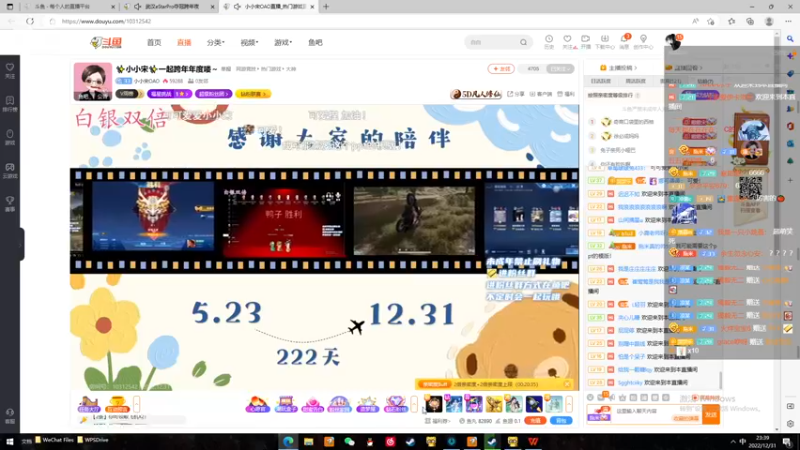
Task: Expand the activity icons arrow beside gifts
Action: click(414, 404)
